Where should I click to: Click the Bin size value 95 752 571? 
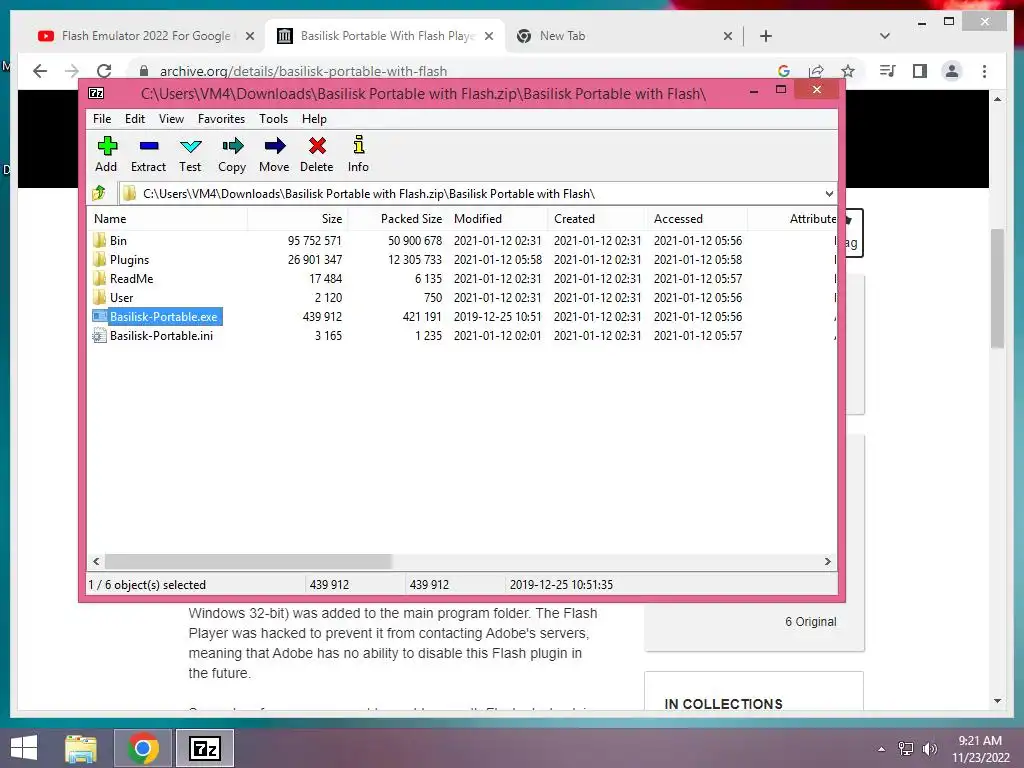(314, 240)
